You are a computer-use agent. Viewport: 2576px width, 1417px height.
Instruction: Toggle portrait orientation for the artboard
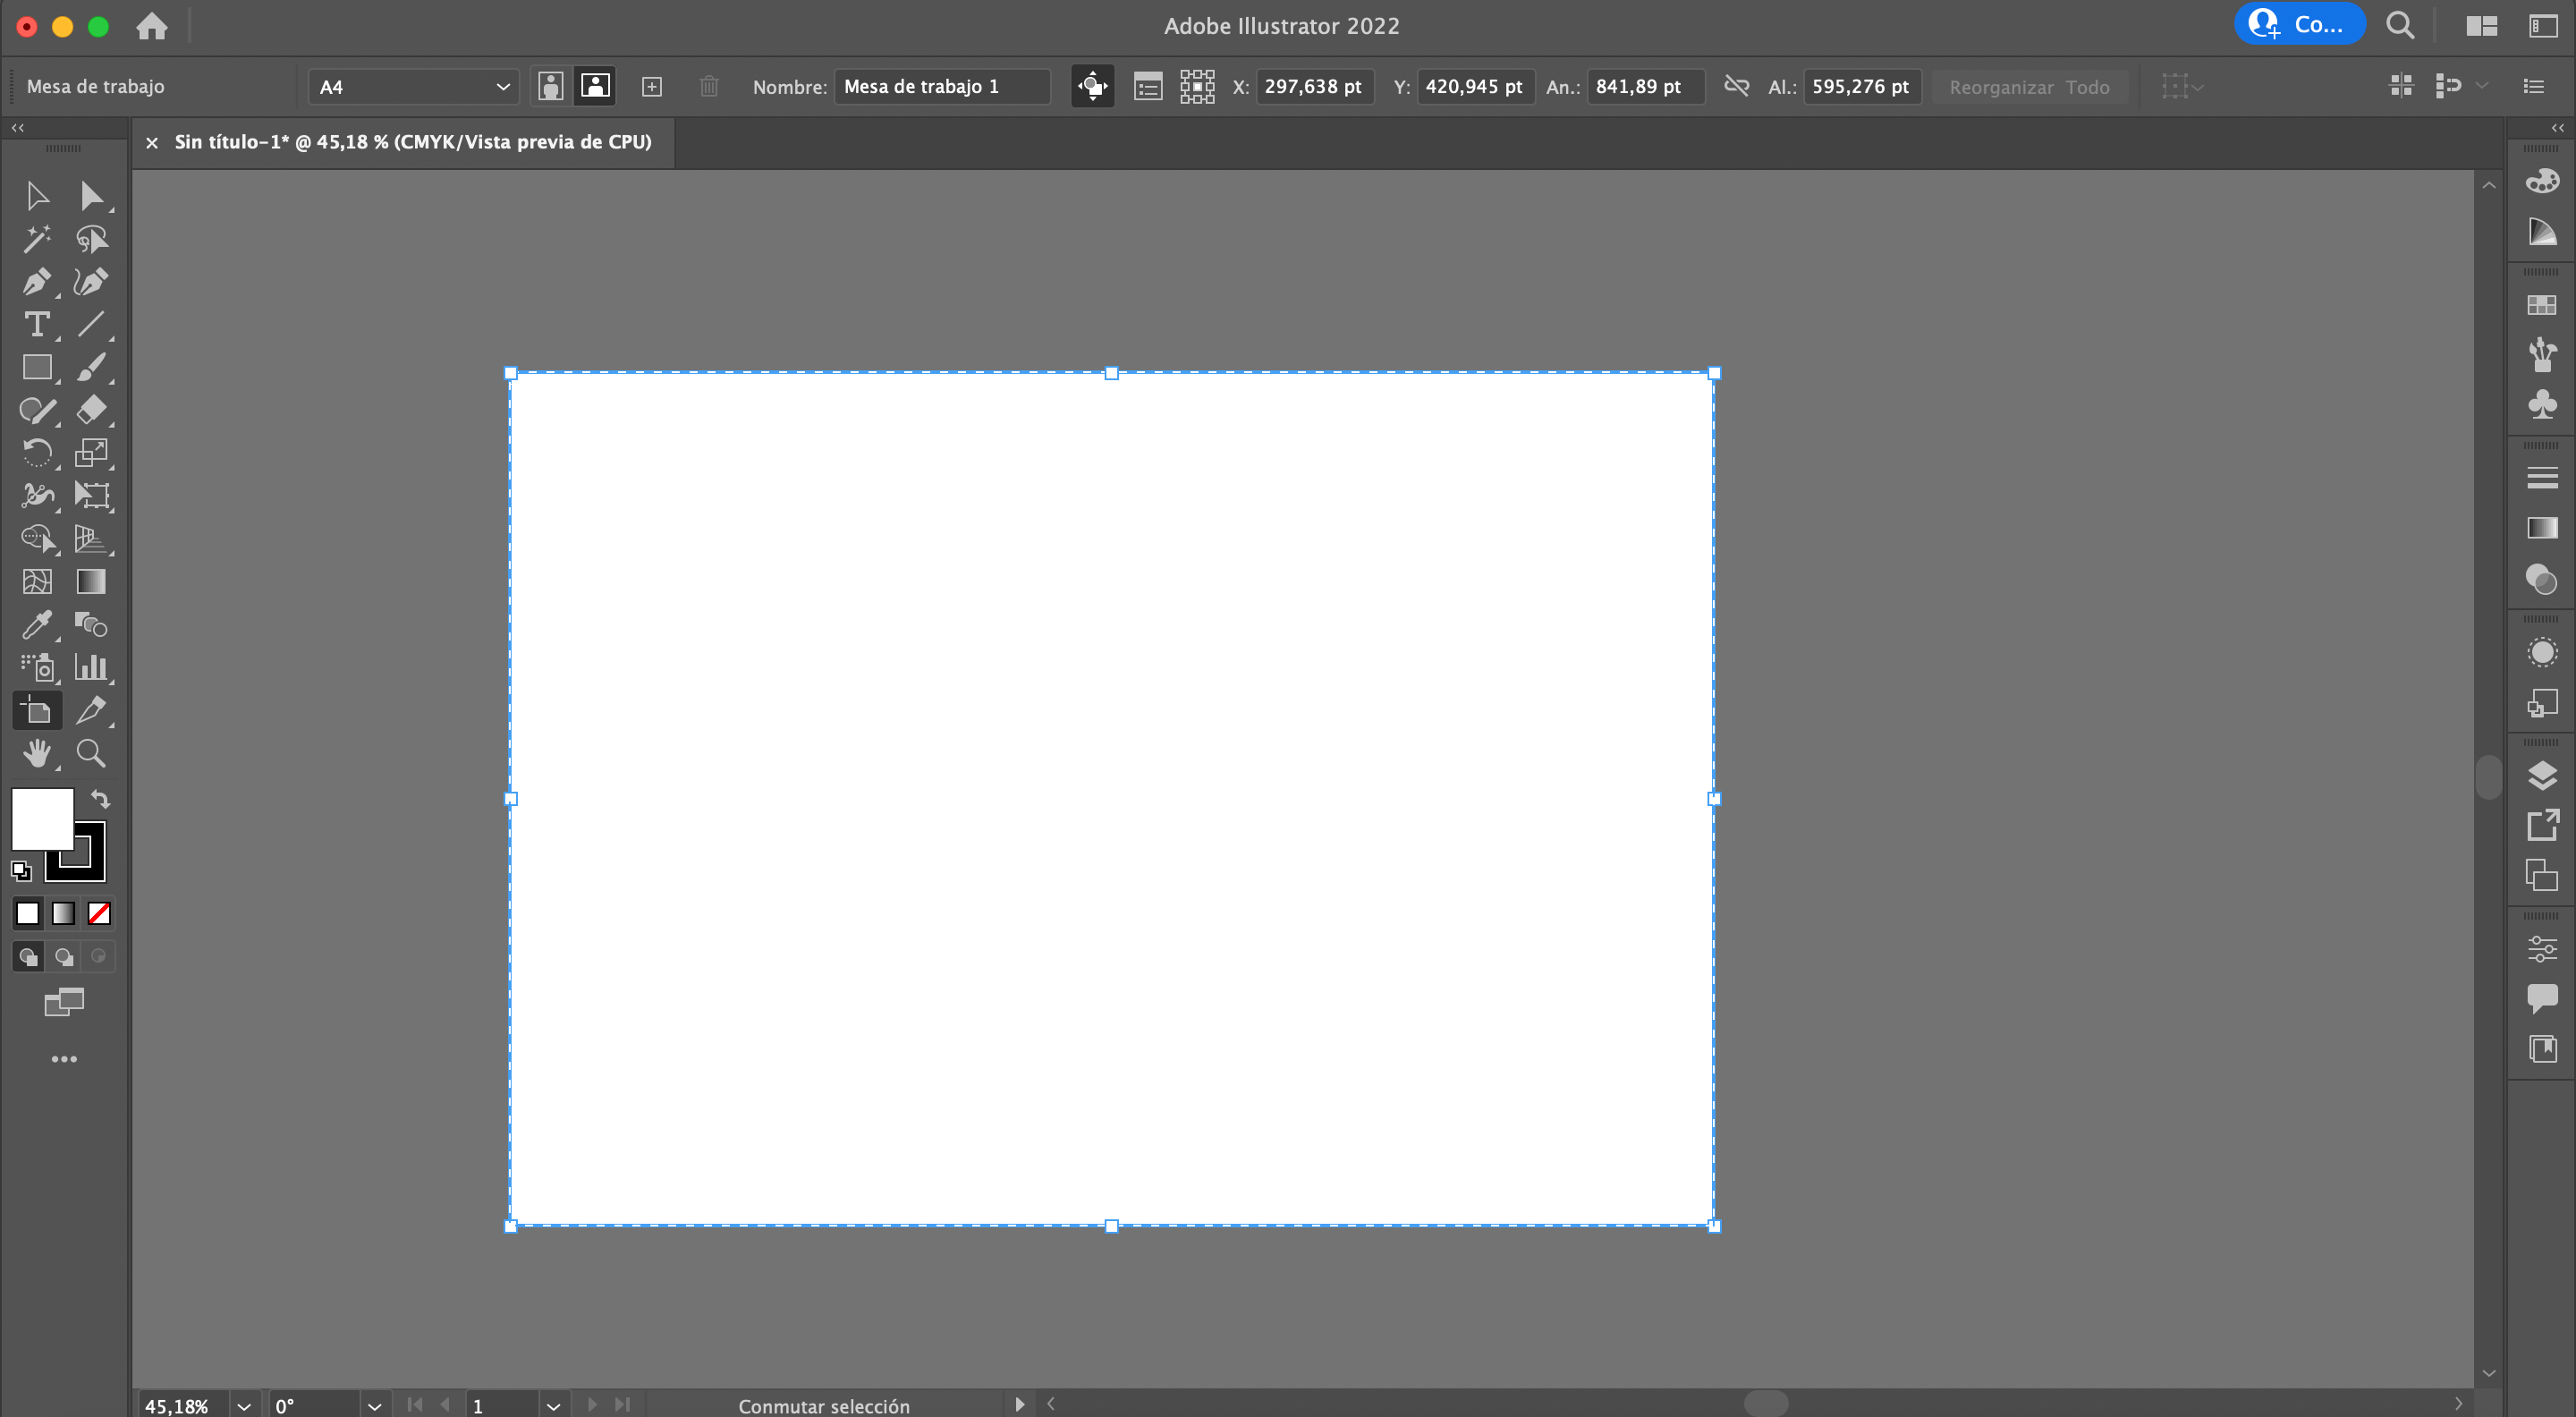coord(550,86)
